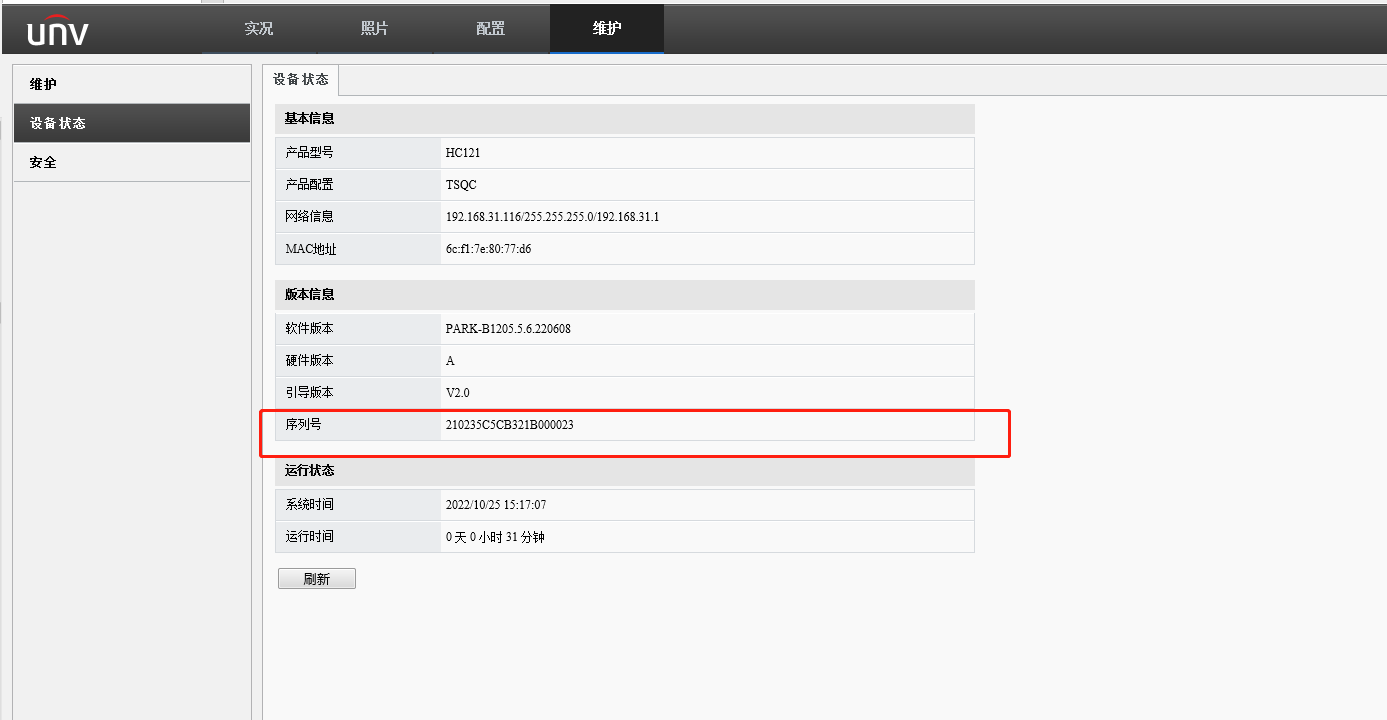Viewport: 1387px width, 720px height.
Task: Click the MAC address 6c:f1:7e:80:77:d6
Action: [489, 250]
